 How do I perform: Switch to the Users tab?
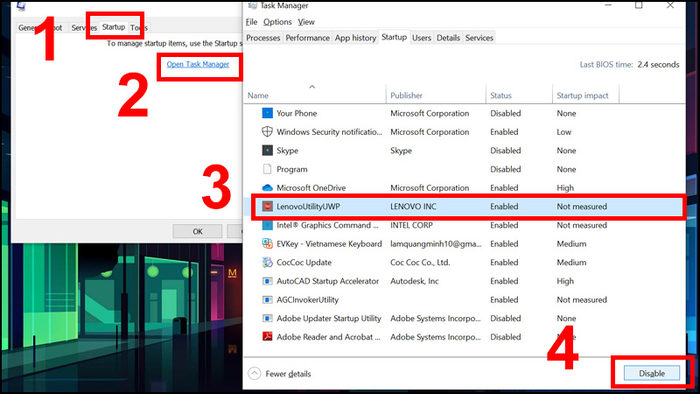pos(421,38)
